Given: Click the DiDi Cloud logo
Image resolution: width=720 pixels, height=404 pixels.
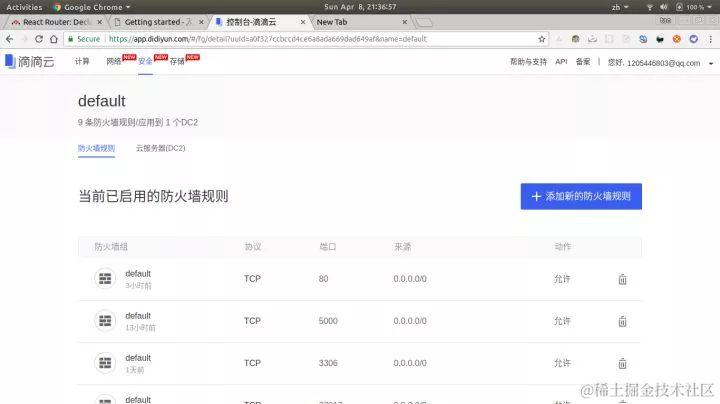Looking at the screenshot, I should tap(29, 62).
